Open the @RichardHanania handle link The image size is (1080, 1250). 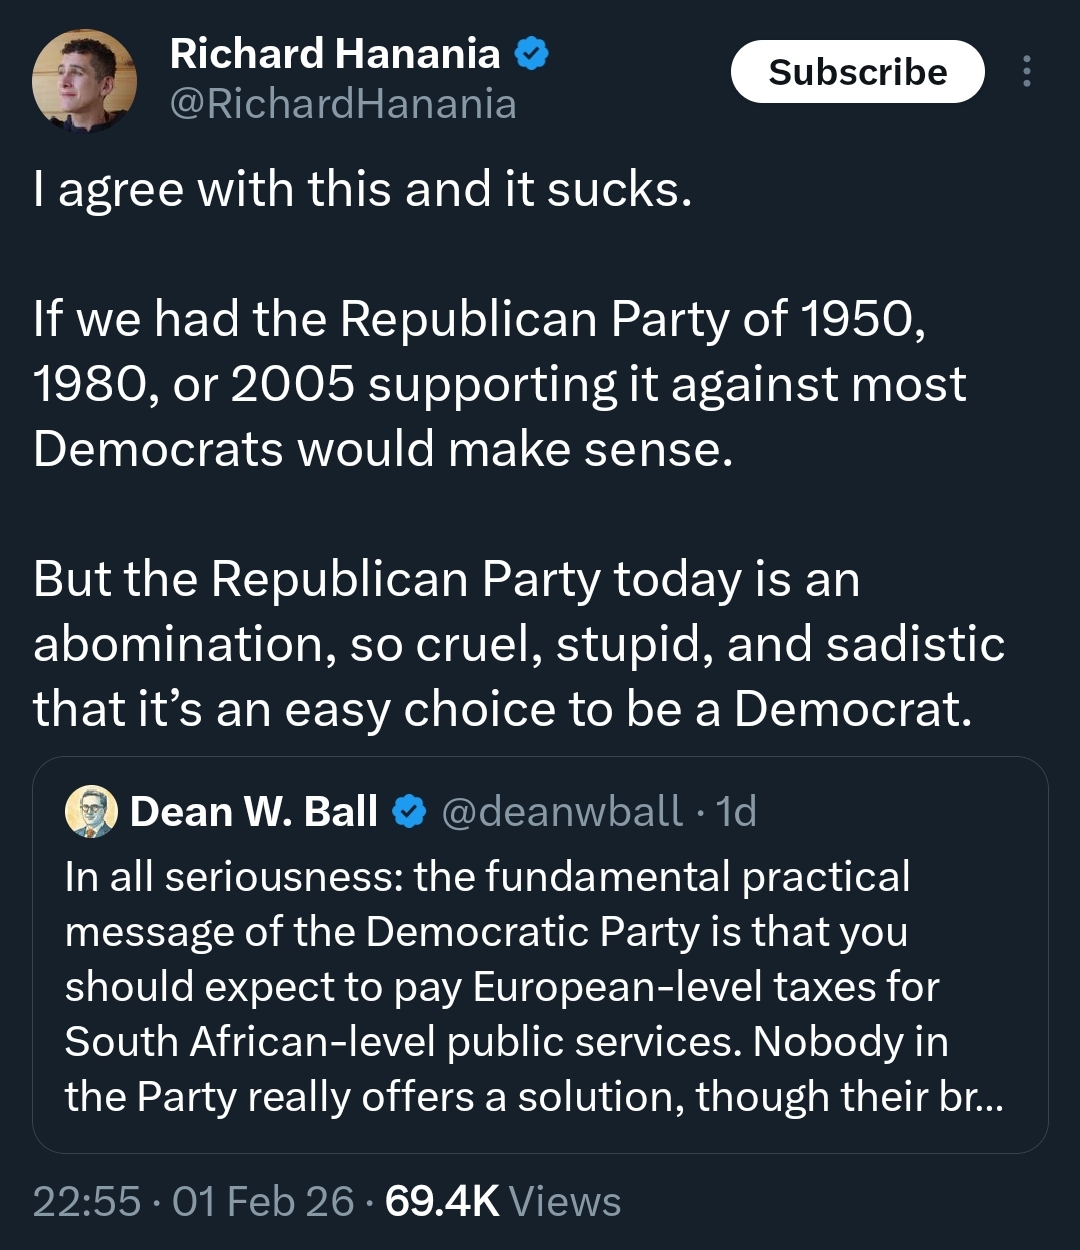[343, 104]
